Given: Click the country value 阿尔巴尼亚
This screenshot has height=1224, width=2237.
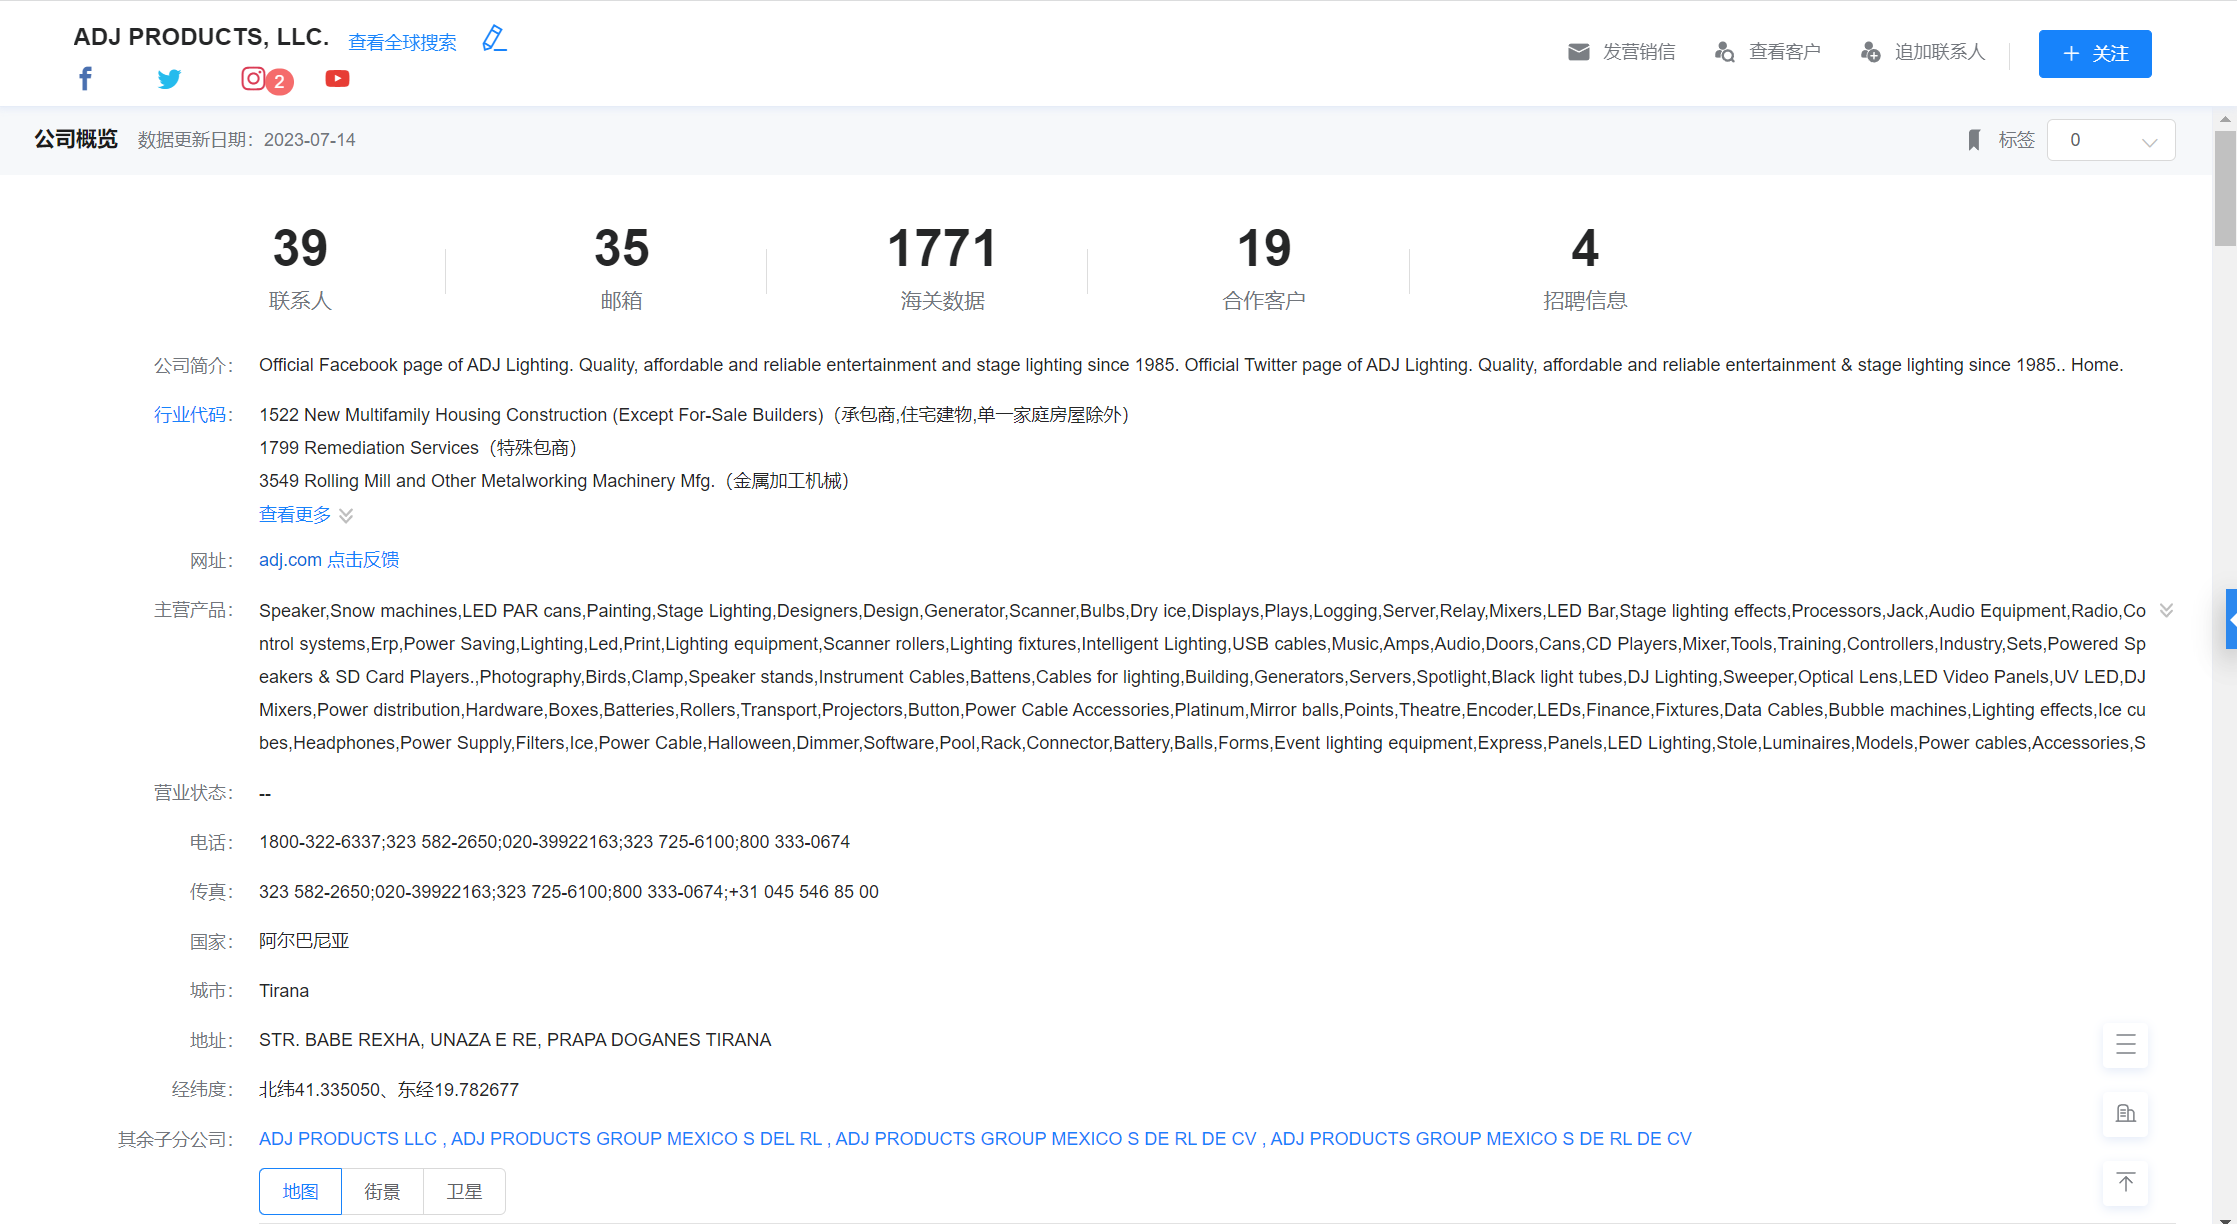Looking at the screenshot, I should pos(304,941).
